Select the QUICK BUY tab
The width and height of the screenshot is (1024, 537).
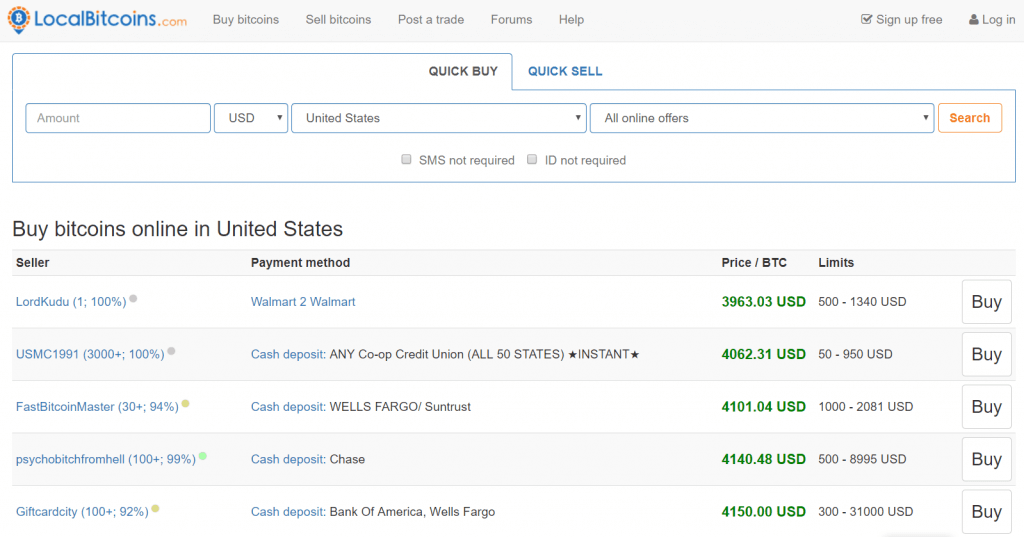pyautogui.click(x=463, y=71)
